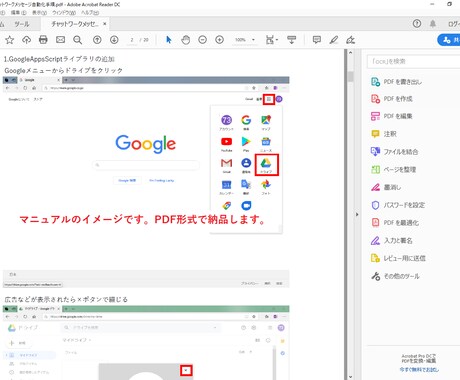Viewport: 460px width, 380px height.
Task: Open the help question mark icon
Action: 417,24
